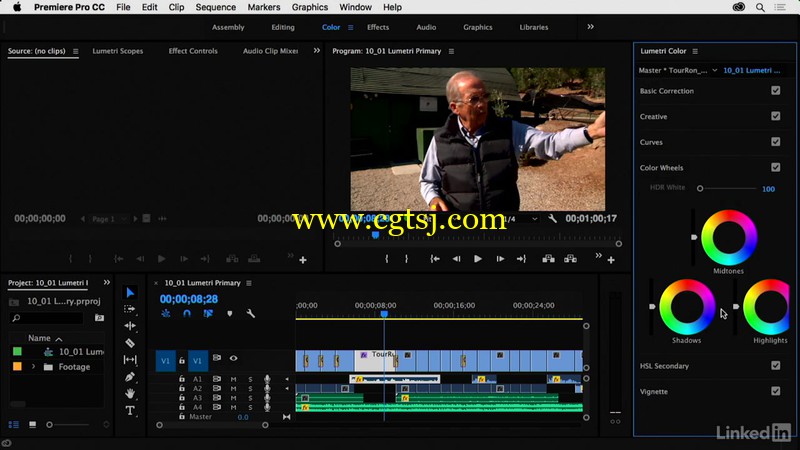Open Effect Controls tab
Screen dimensions: 800x450
coord(193,51)
